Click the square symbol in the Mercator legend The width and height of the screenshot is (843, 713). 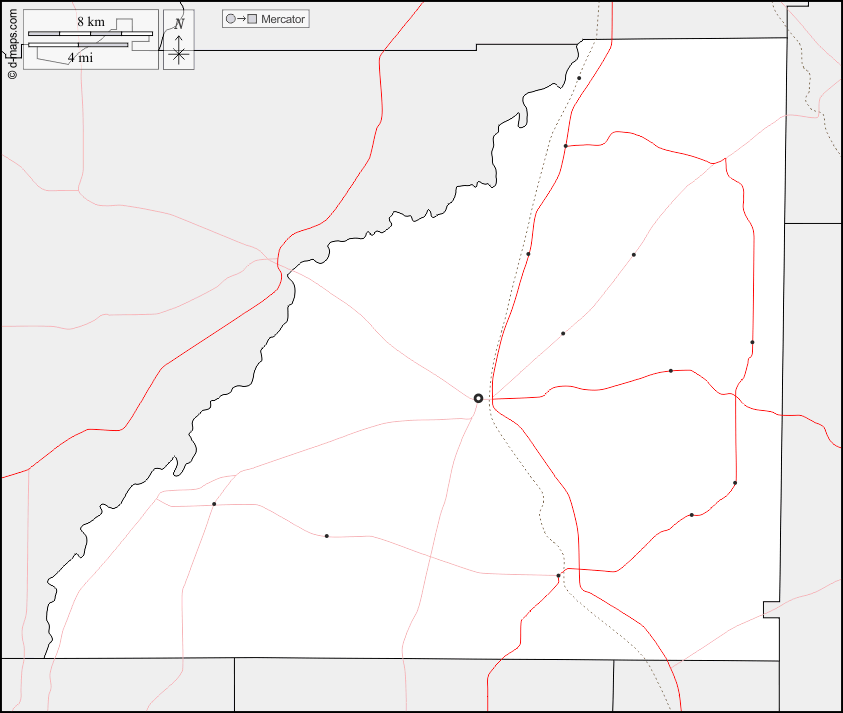(252, 19)
